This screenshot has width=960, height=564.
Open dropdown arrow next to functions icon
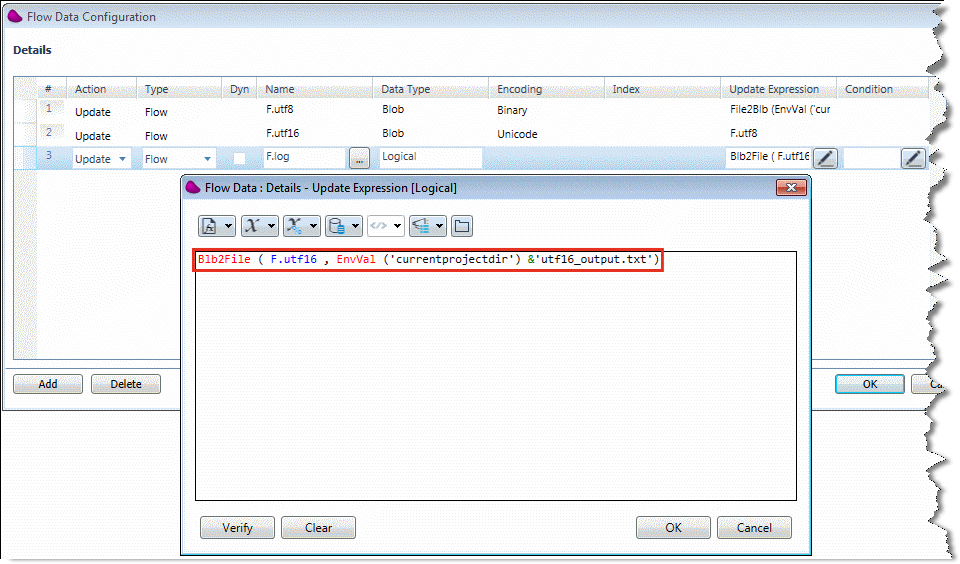tap(229, 226)
